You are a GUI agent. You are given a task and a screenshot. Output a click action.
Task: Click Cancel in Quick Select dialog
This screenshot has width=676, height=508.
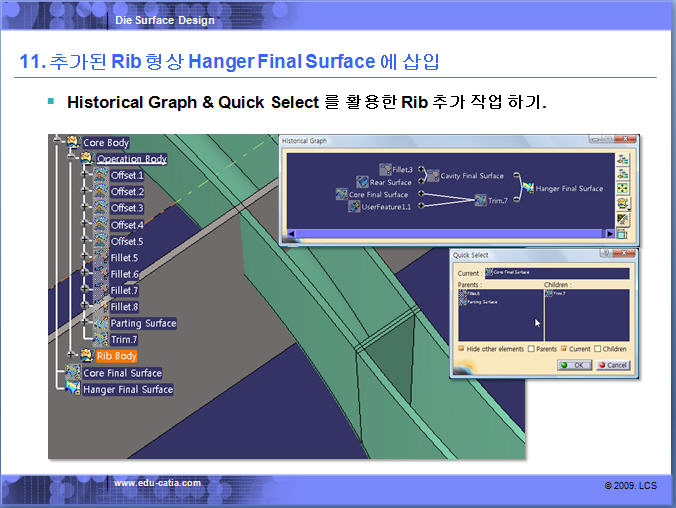click(612, 365)
